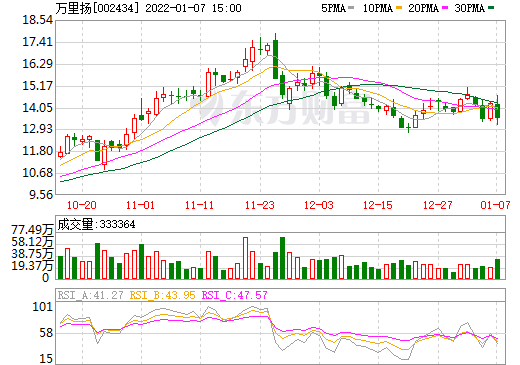This screenshot has height=365, width=520.
Task: Click the RSI_C:47.57 indicator label
Action: coord(235,295)
